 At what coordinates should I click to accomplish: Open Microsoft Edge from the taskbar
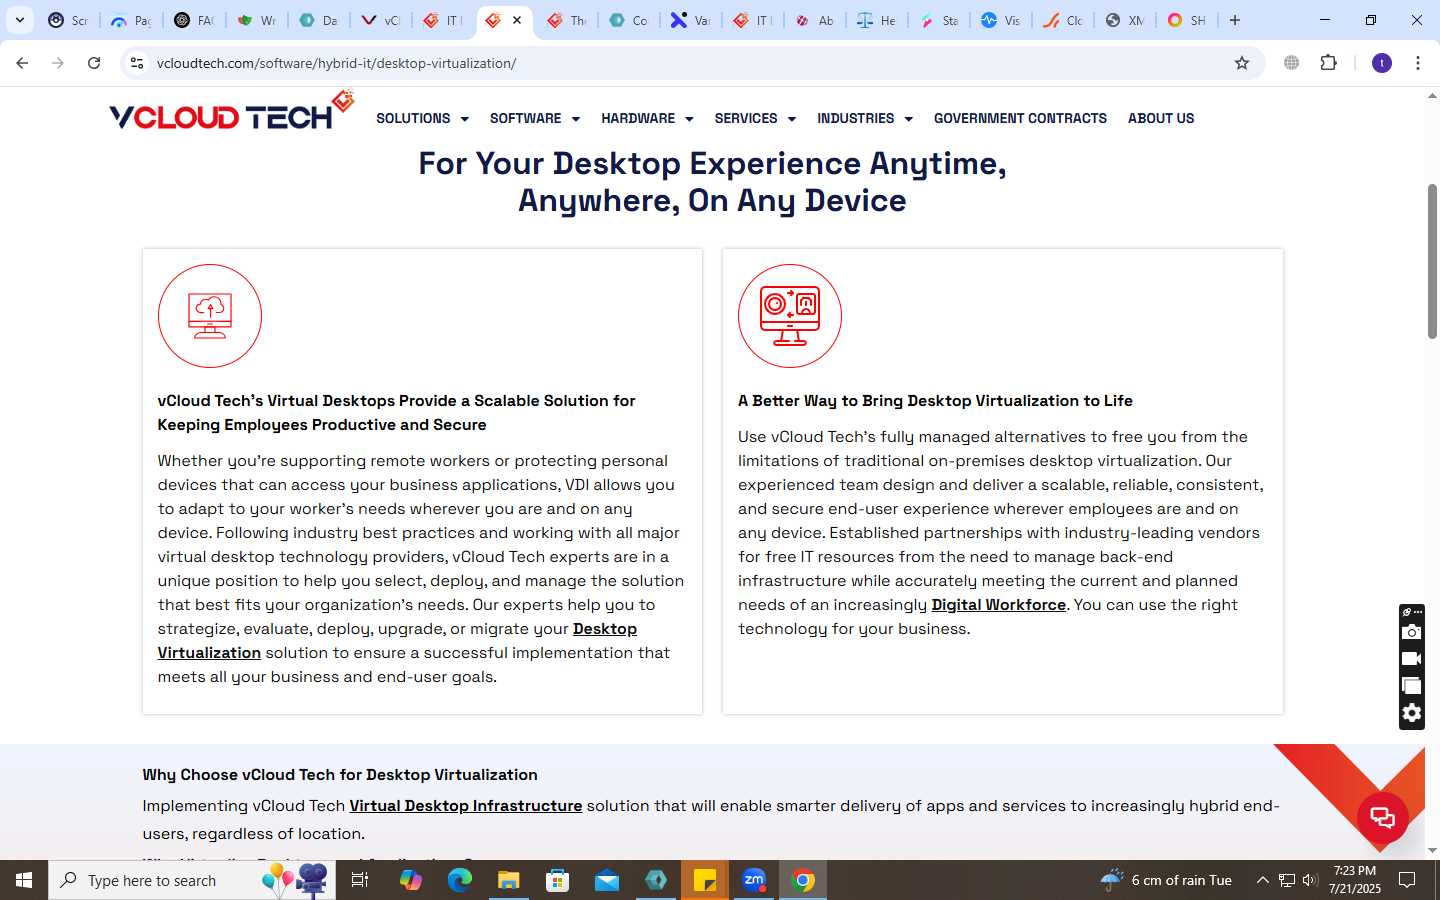point(459,880)
